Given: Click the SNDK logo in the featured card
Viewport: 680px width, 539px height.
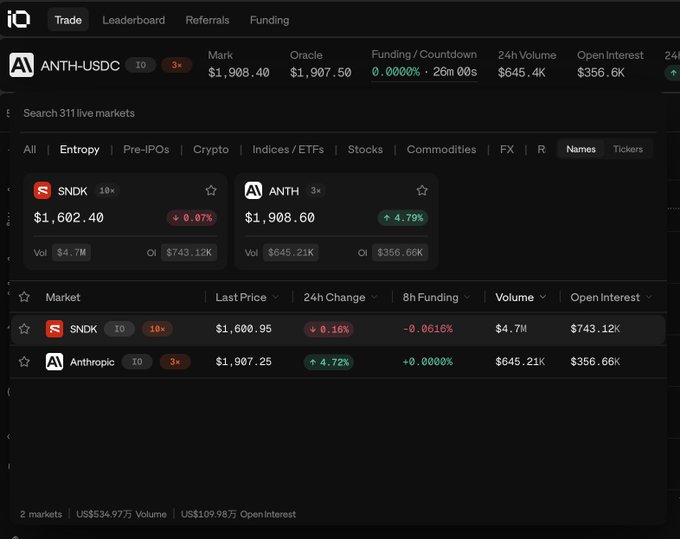Looking at the screenshot, I should (x=42, y=190).
